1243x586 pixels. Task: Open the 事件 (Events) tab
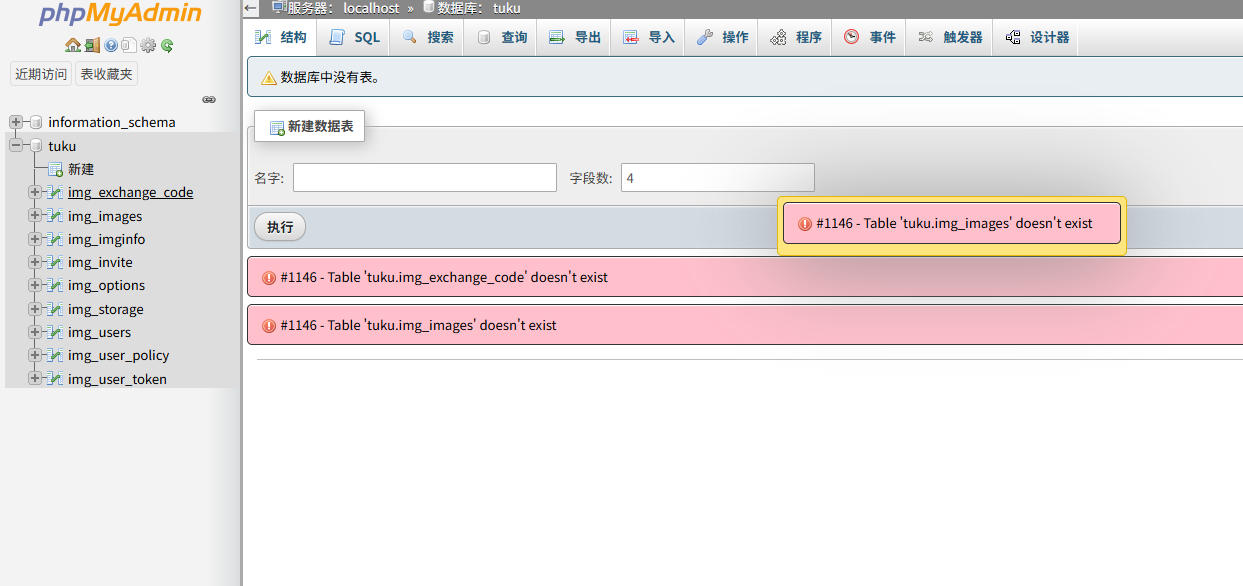coord(869,37)
